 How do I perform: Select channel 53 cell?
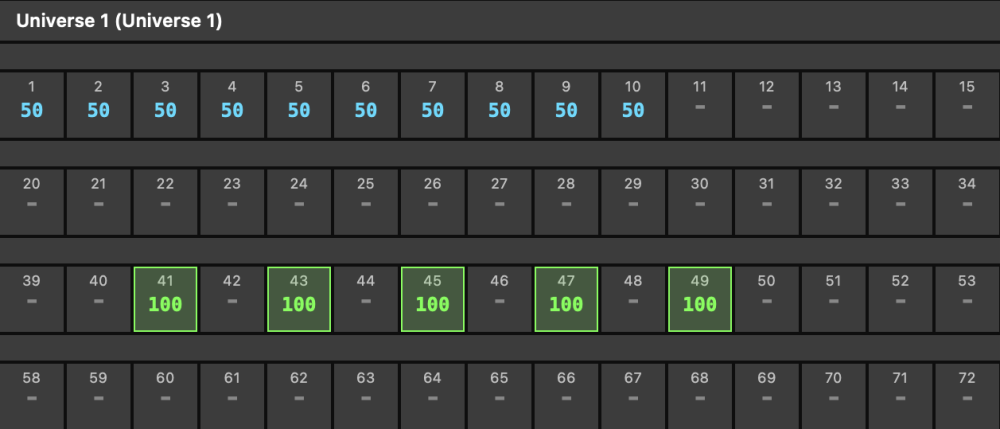click(967, 298)
